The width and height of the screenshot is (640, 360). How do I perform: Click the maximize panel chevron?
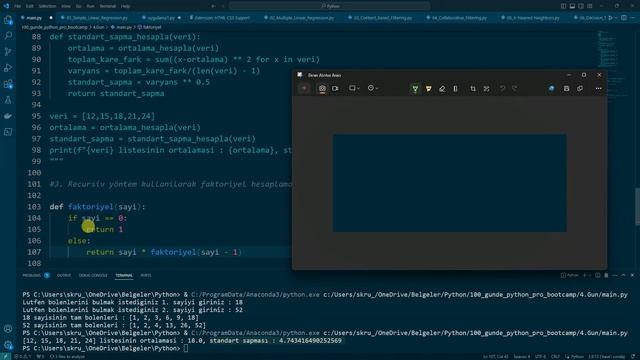click(623, 276)
